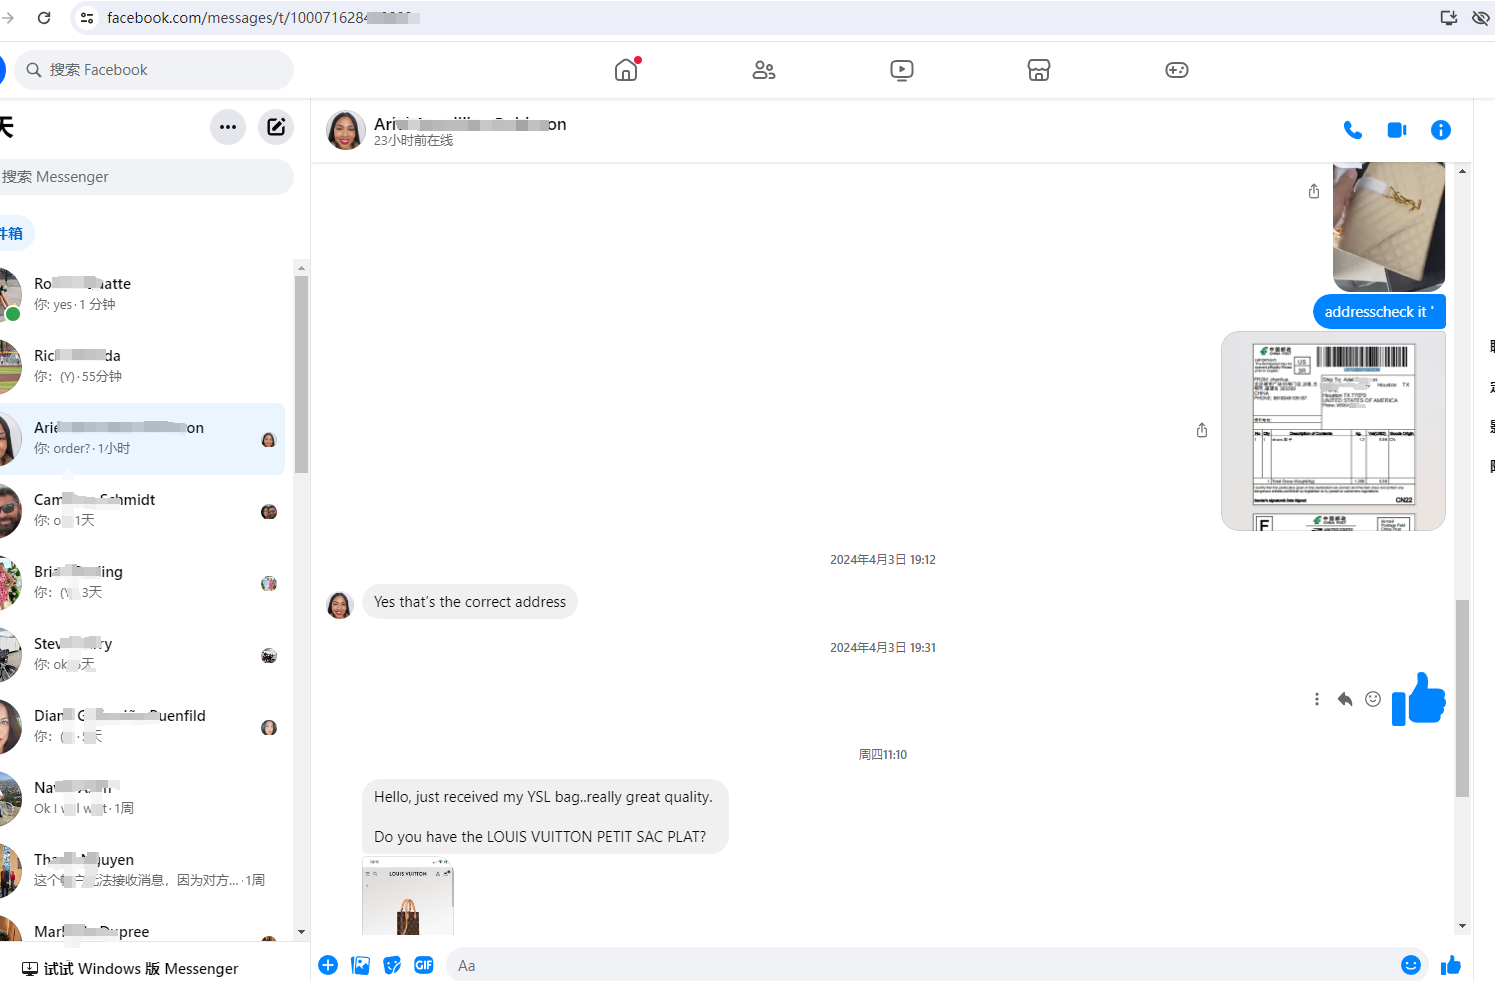Compose a new message with pencil icon
The image size is (1495, 981).
coord(276,127)
